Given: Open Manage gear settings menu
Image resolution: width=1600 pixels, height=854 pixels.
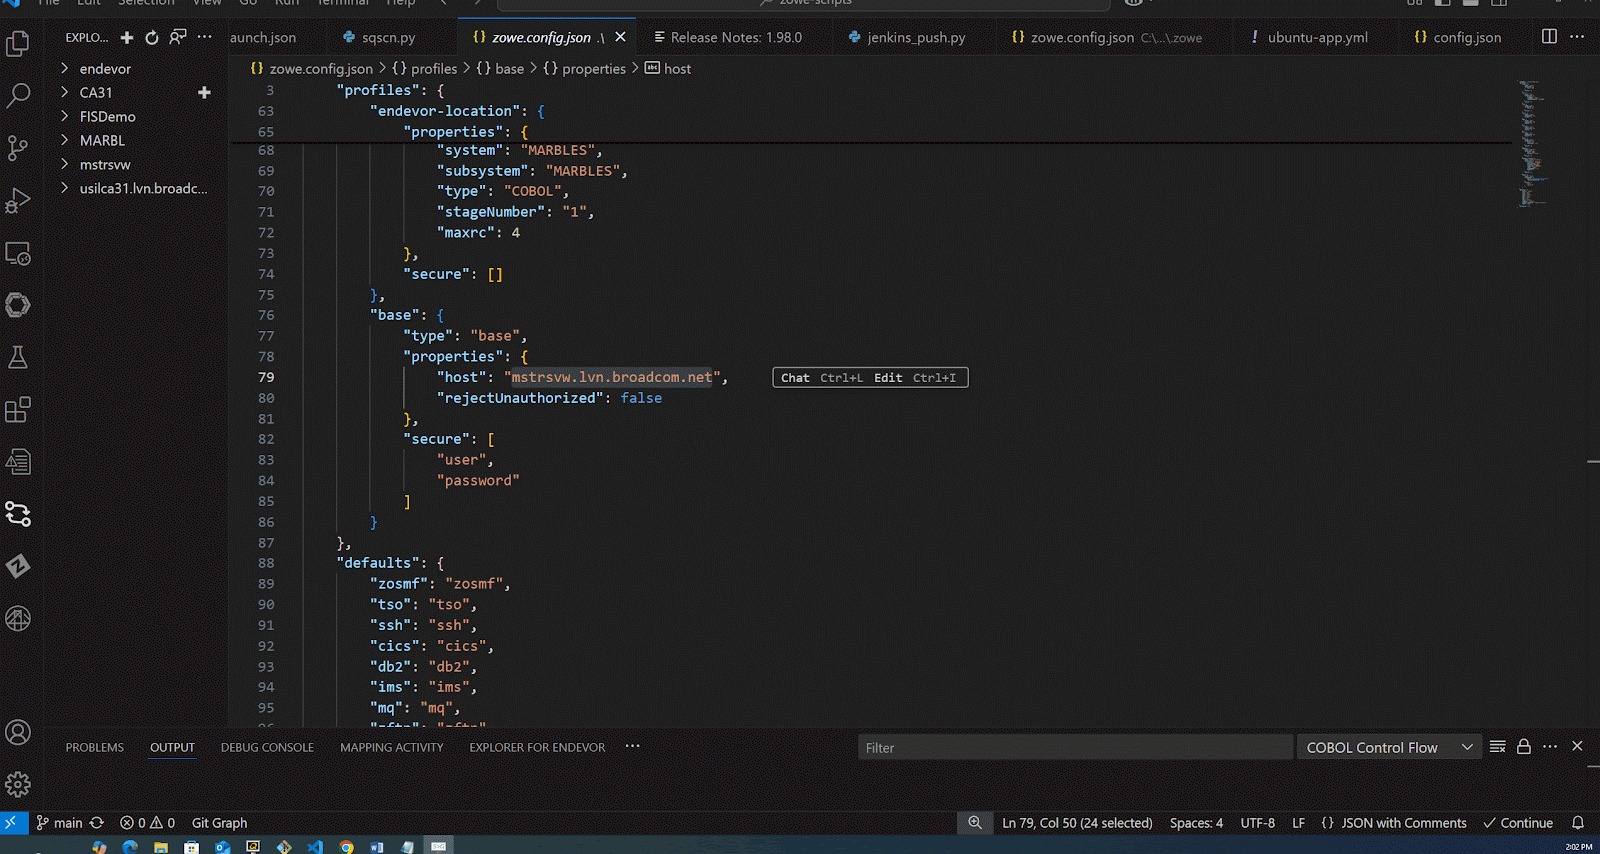Looking at the screenshot, I should [x=18, y=785].
